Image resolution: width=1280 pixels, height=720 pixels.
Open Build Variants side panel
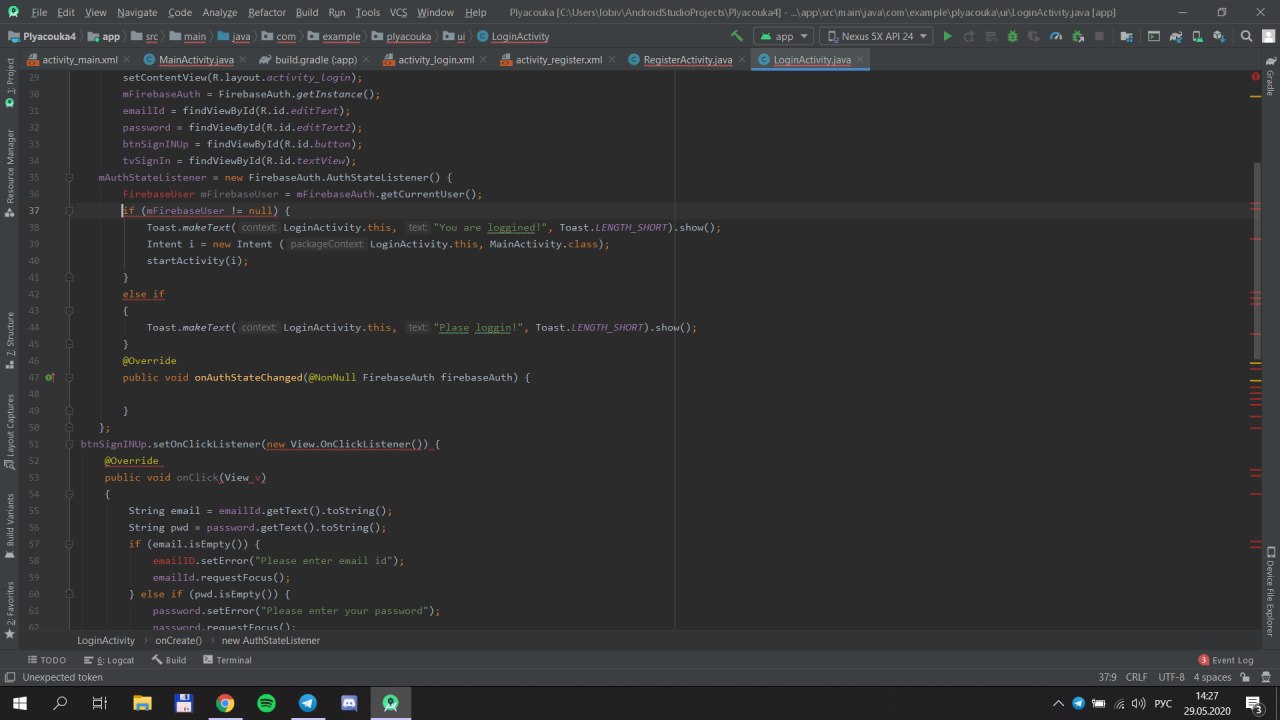10,526
